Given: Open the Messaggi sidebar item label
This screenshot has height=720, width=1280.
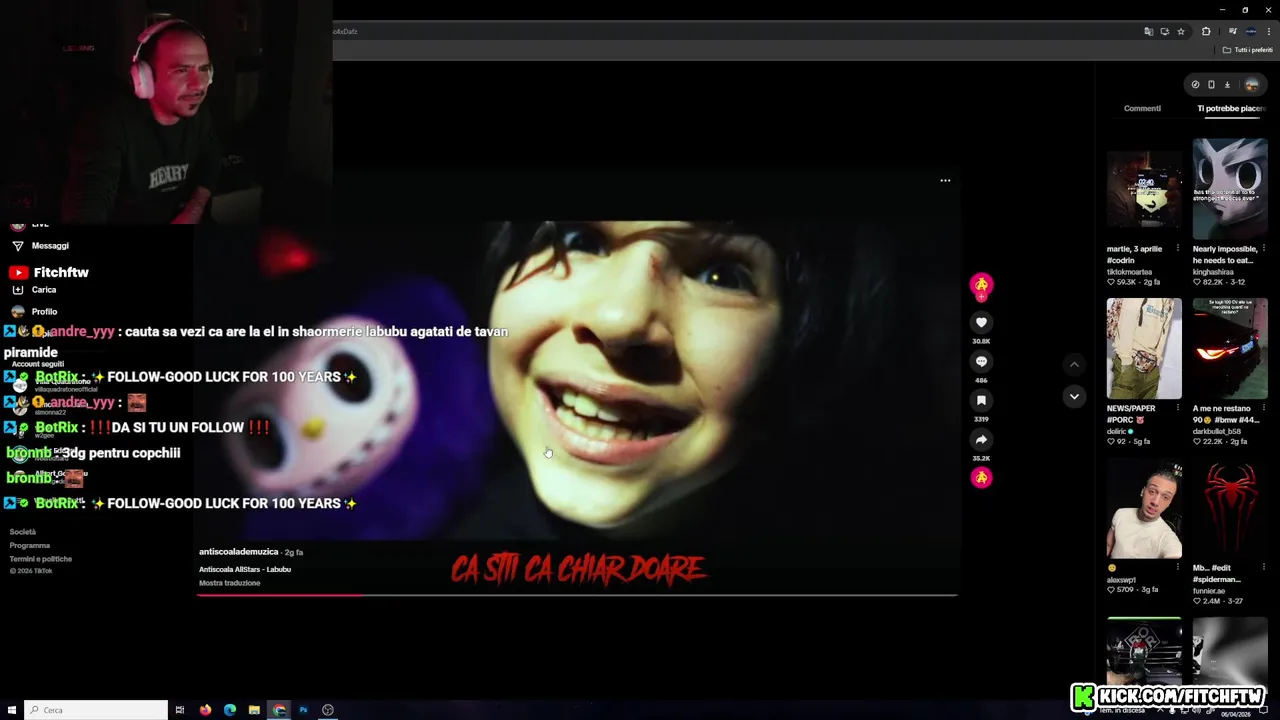Looking at the screenshot, I should pos(50,246).
